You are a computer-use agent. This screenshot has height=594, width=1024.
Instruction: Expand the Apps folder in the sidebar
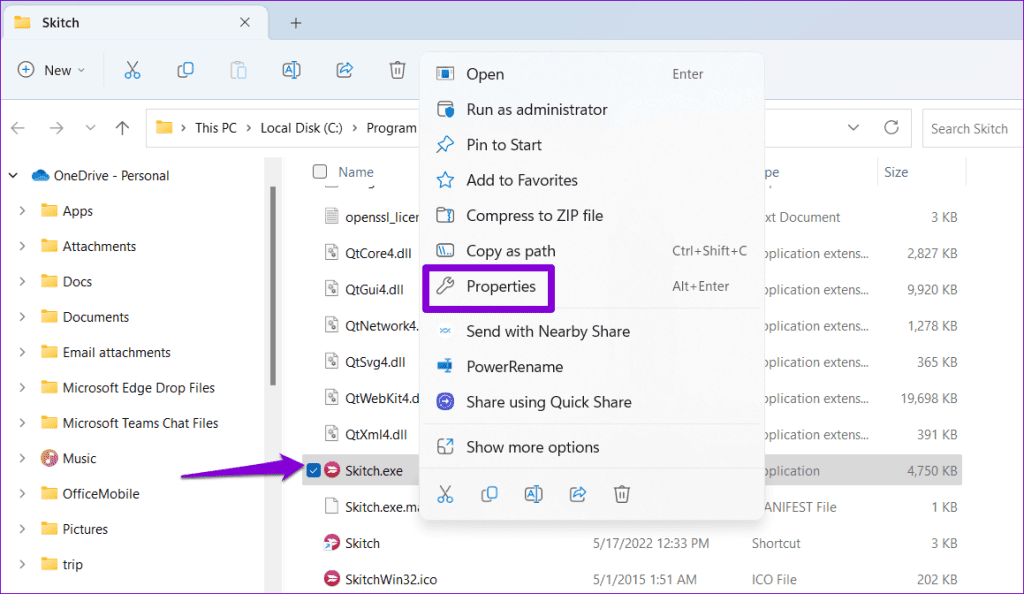[x=21, y=210]
